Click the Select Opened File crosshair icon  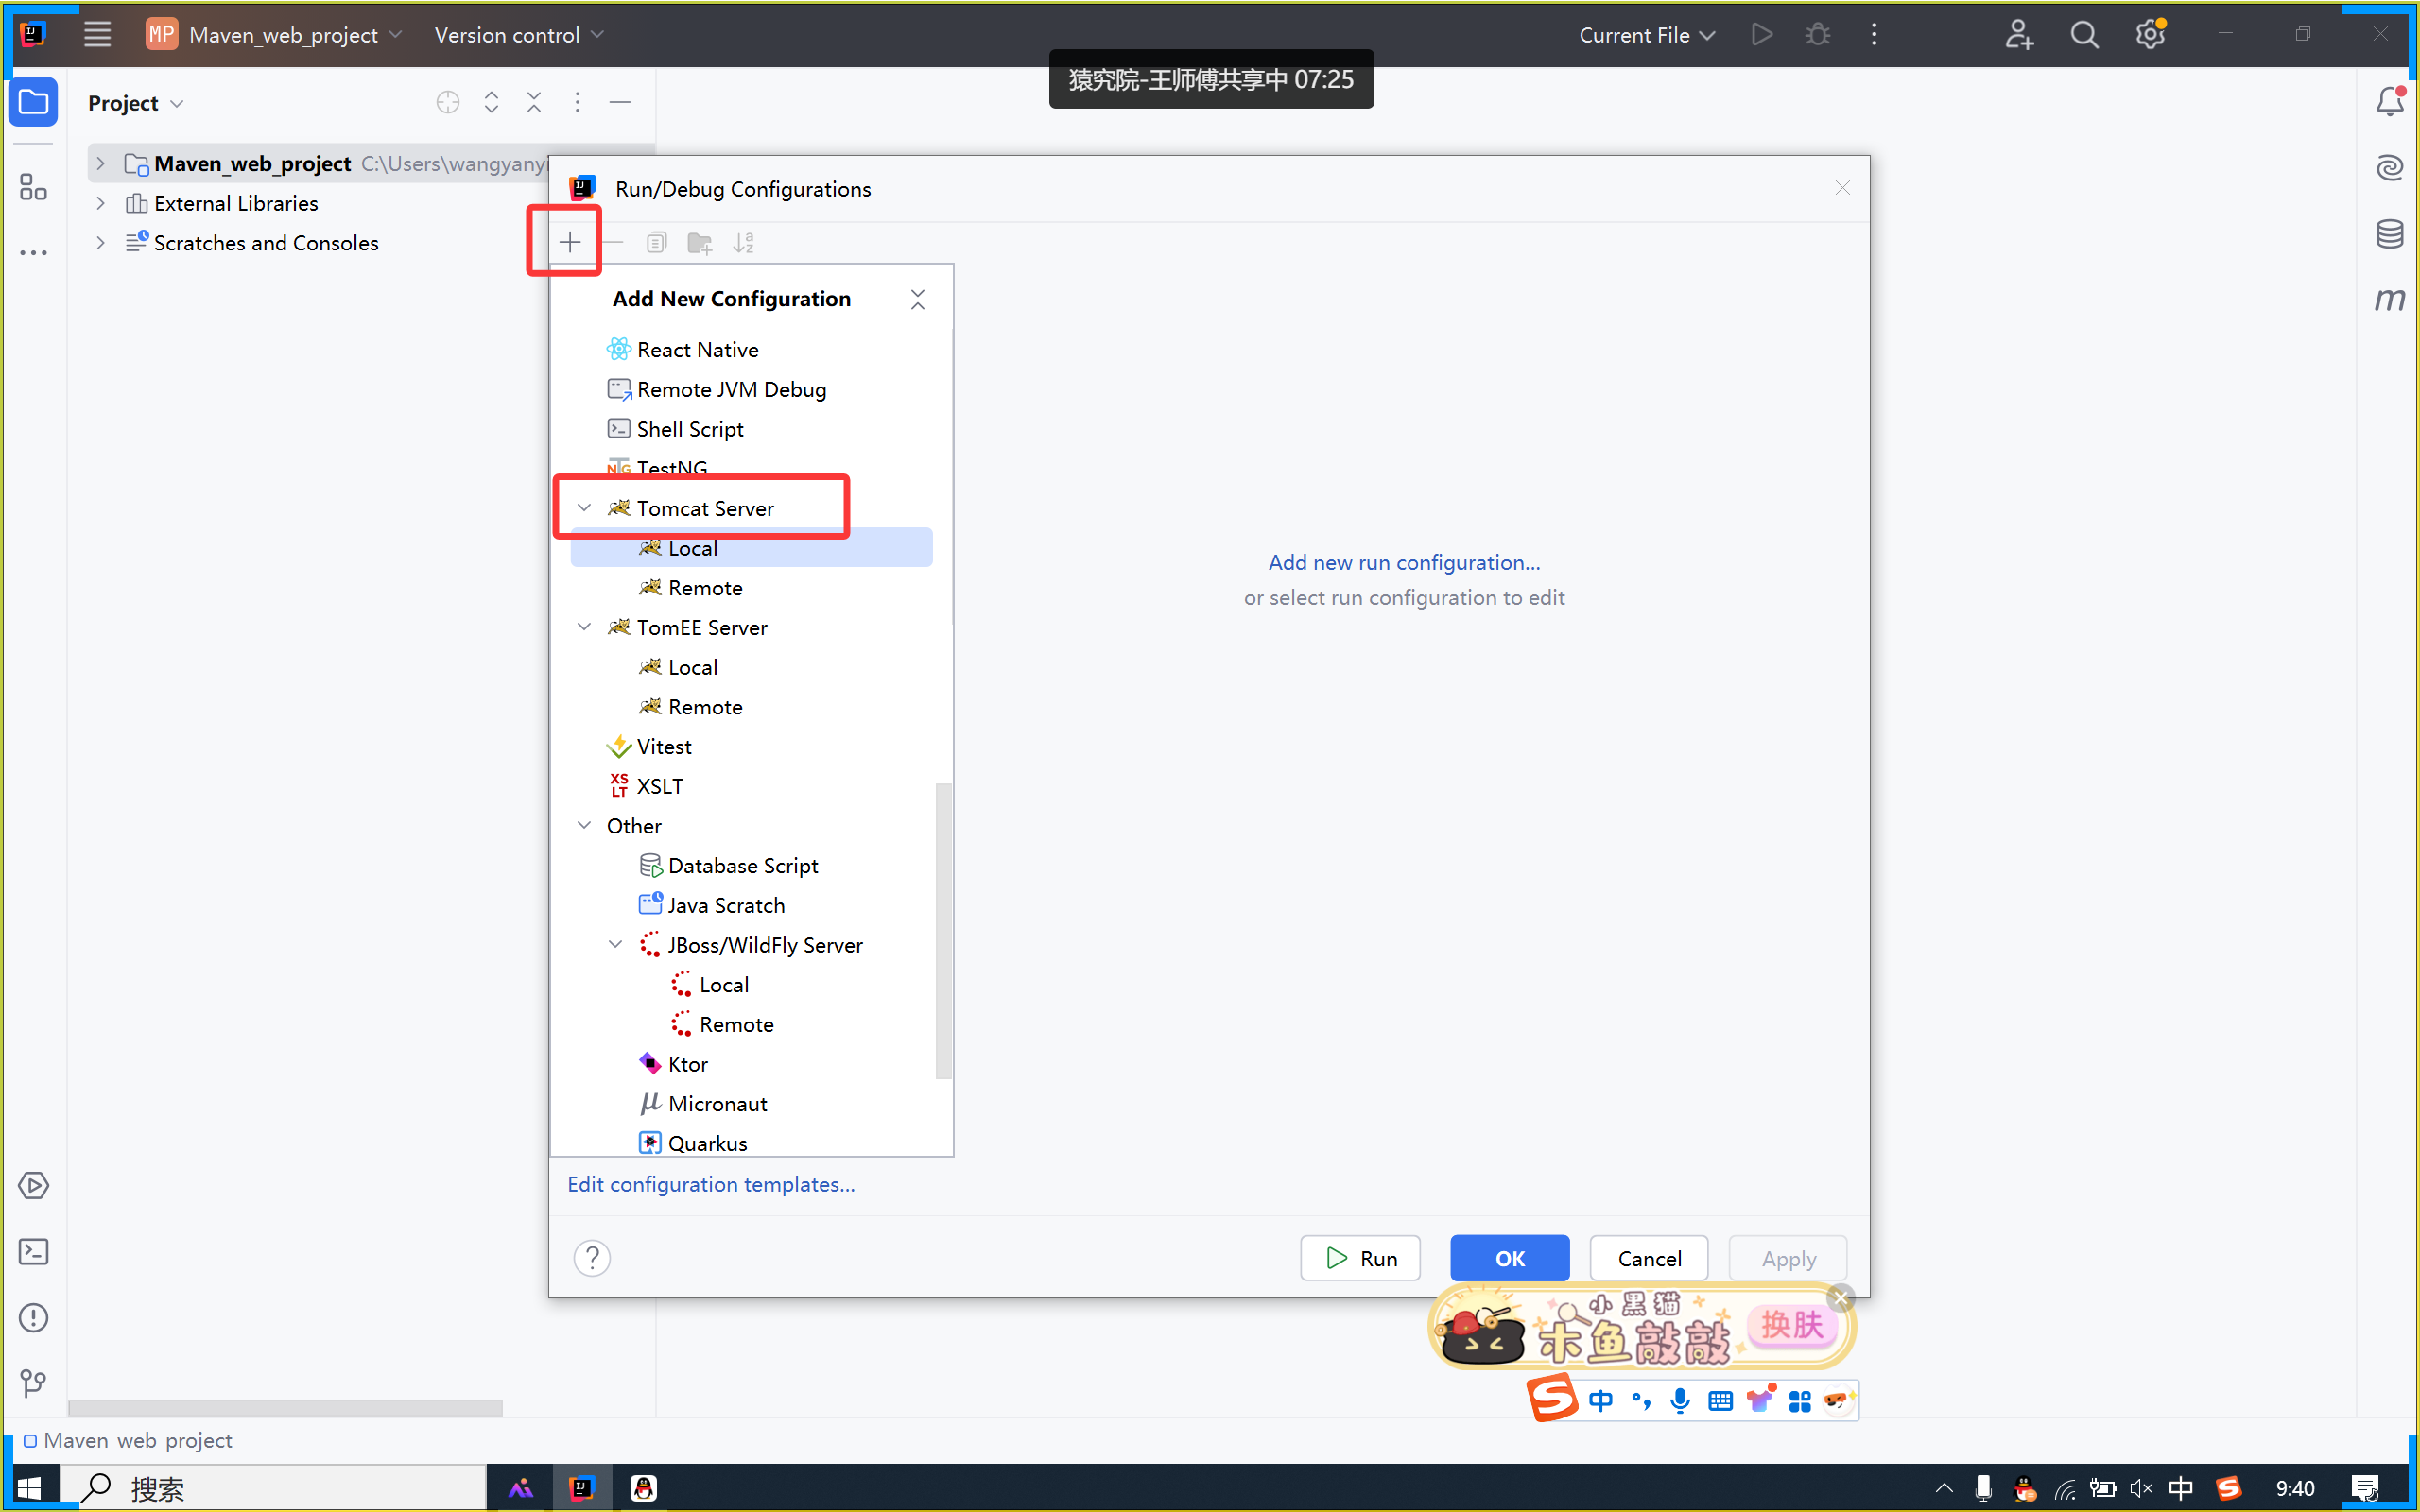448,102
